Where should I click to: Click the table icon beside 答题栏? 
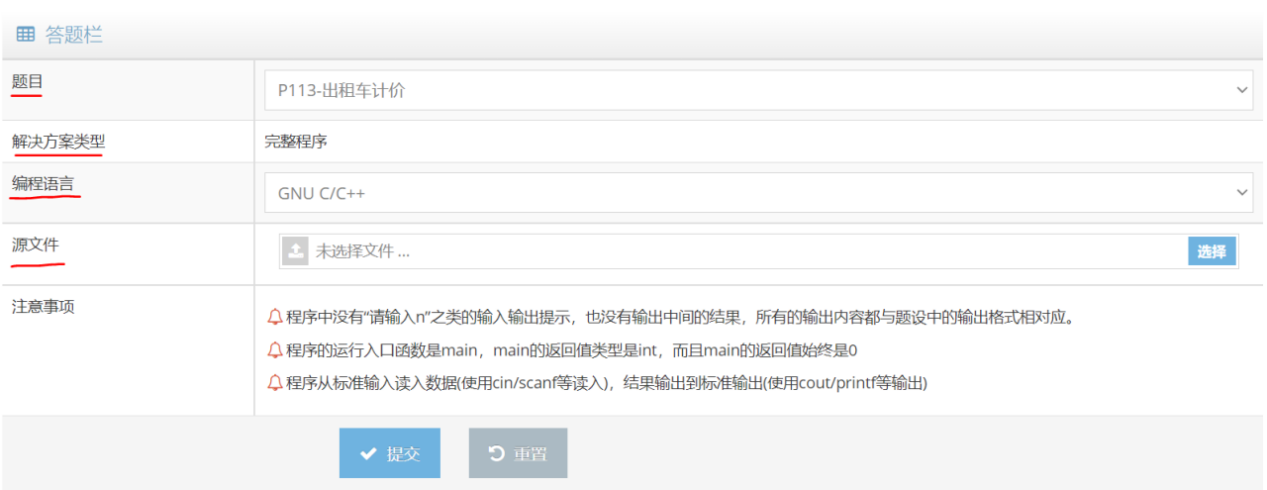point(25,35)
